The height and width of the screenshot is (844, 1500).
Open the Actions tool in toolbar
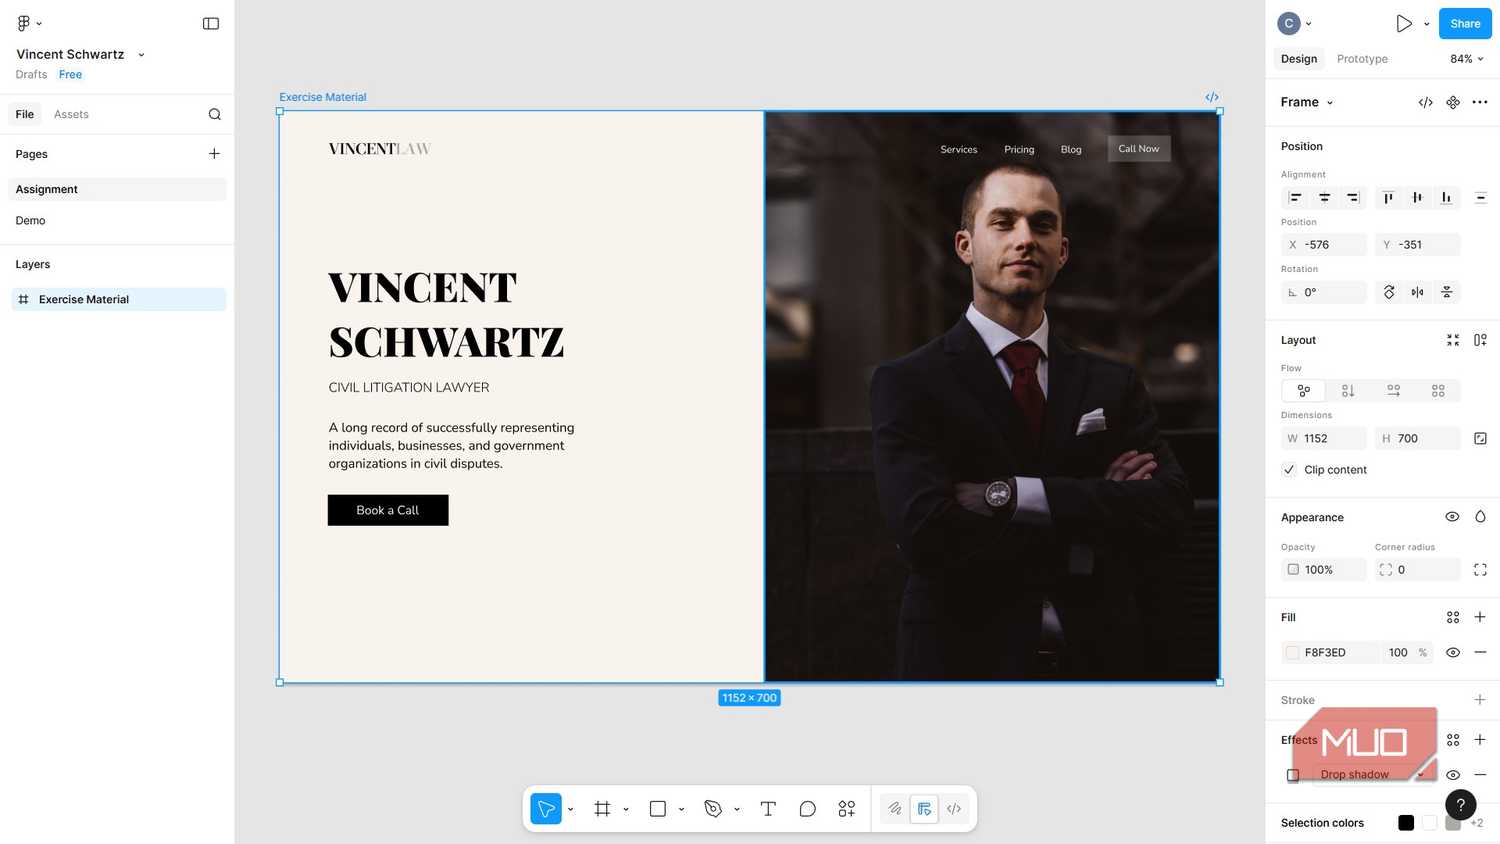847,809
